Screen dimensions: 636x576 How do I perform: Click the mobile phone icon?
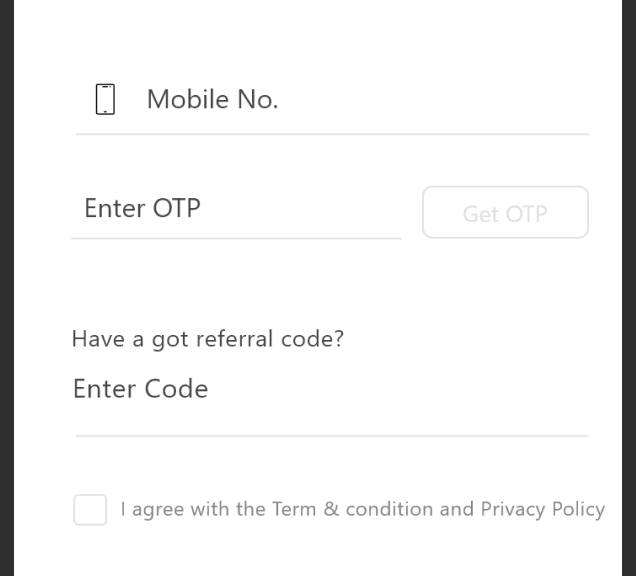tap(105, 99)
